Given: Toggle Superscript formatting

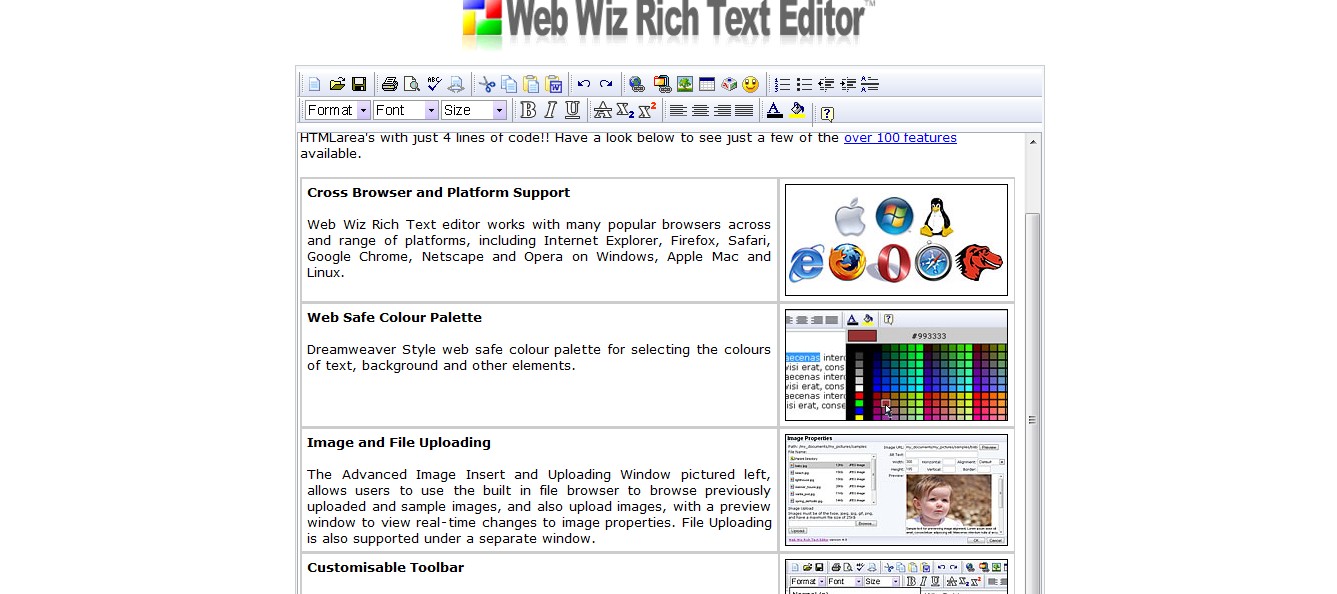Looking at the screenshot, I should tap(647, 110).
